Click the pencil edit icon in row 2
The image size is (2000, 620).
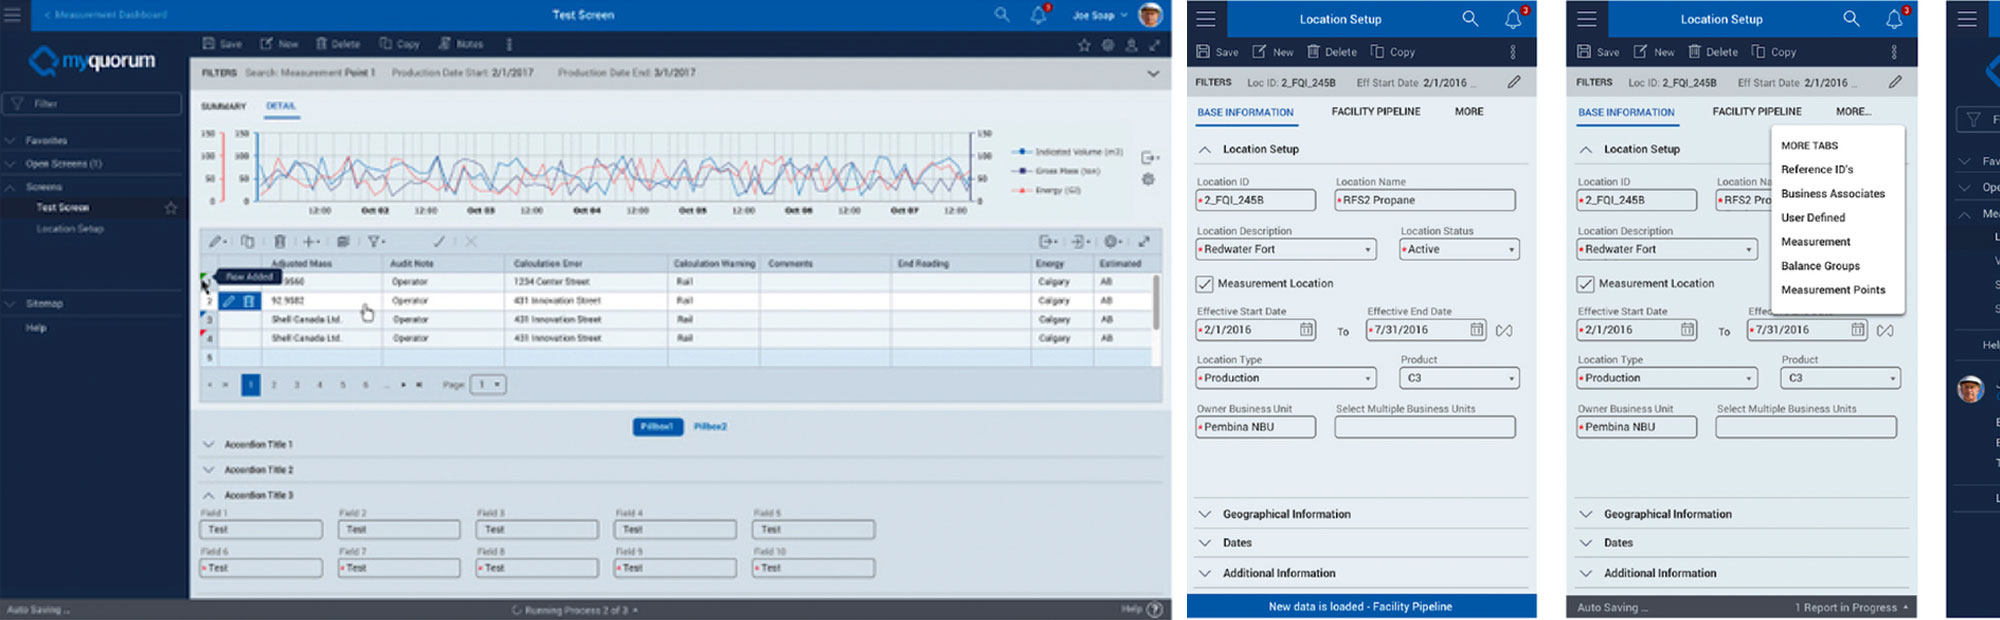point(229,301)
